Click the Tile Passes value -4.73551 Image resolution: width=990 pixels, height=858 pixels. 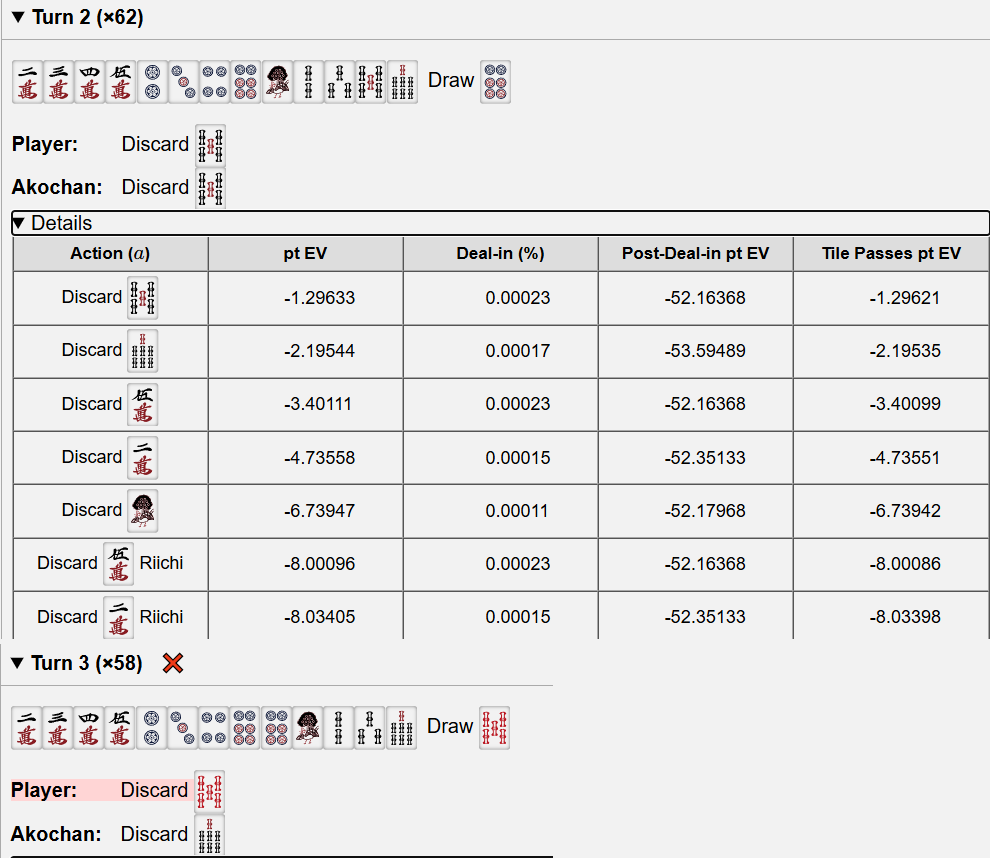[905, 458]
